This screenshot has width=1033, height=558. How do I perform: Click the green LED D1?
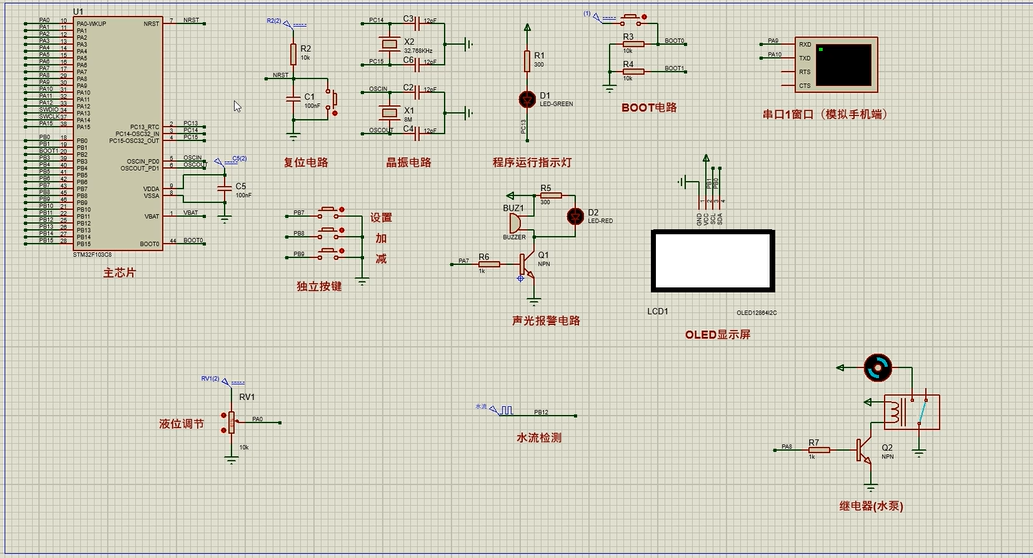[x=528, y=98]
